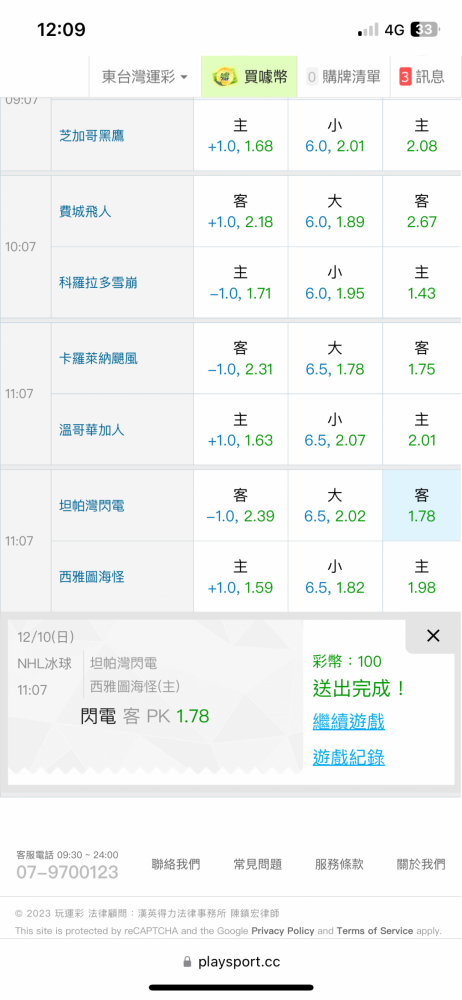Click 常見問題 in the footer

click(257, 864)
